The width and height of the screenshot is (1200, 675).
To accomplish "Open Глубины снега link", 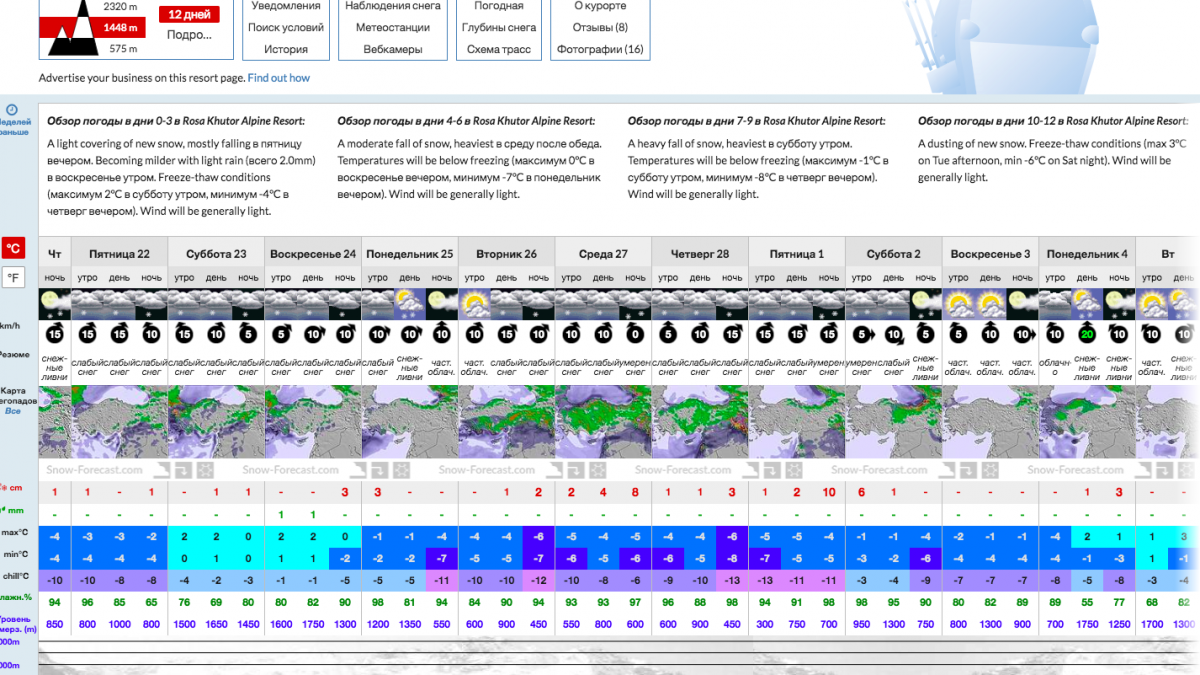I will pyautogui.click(x=499, y=27).
